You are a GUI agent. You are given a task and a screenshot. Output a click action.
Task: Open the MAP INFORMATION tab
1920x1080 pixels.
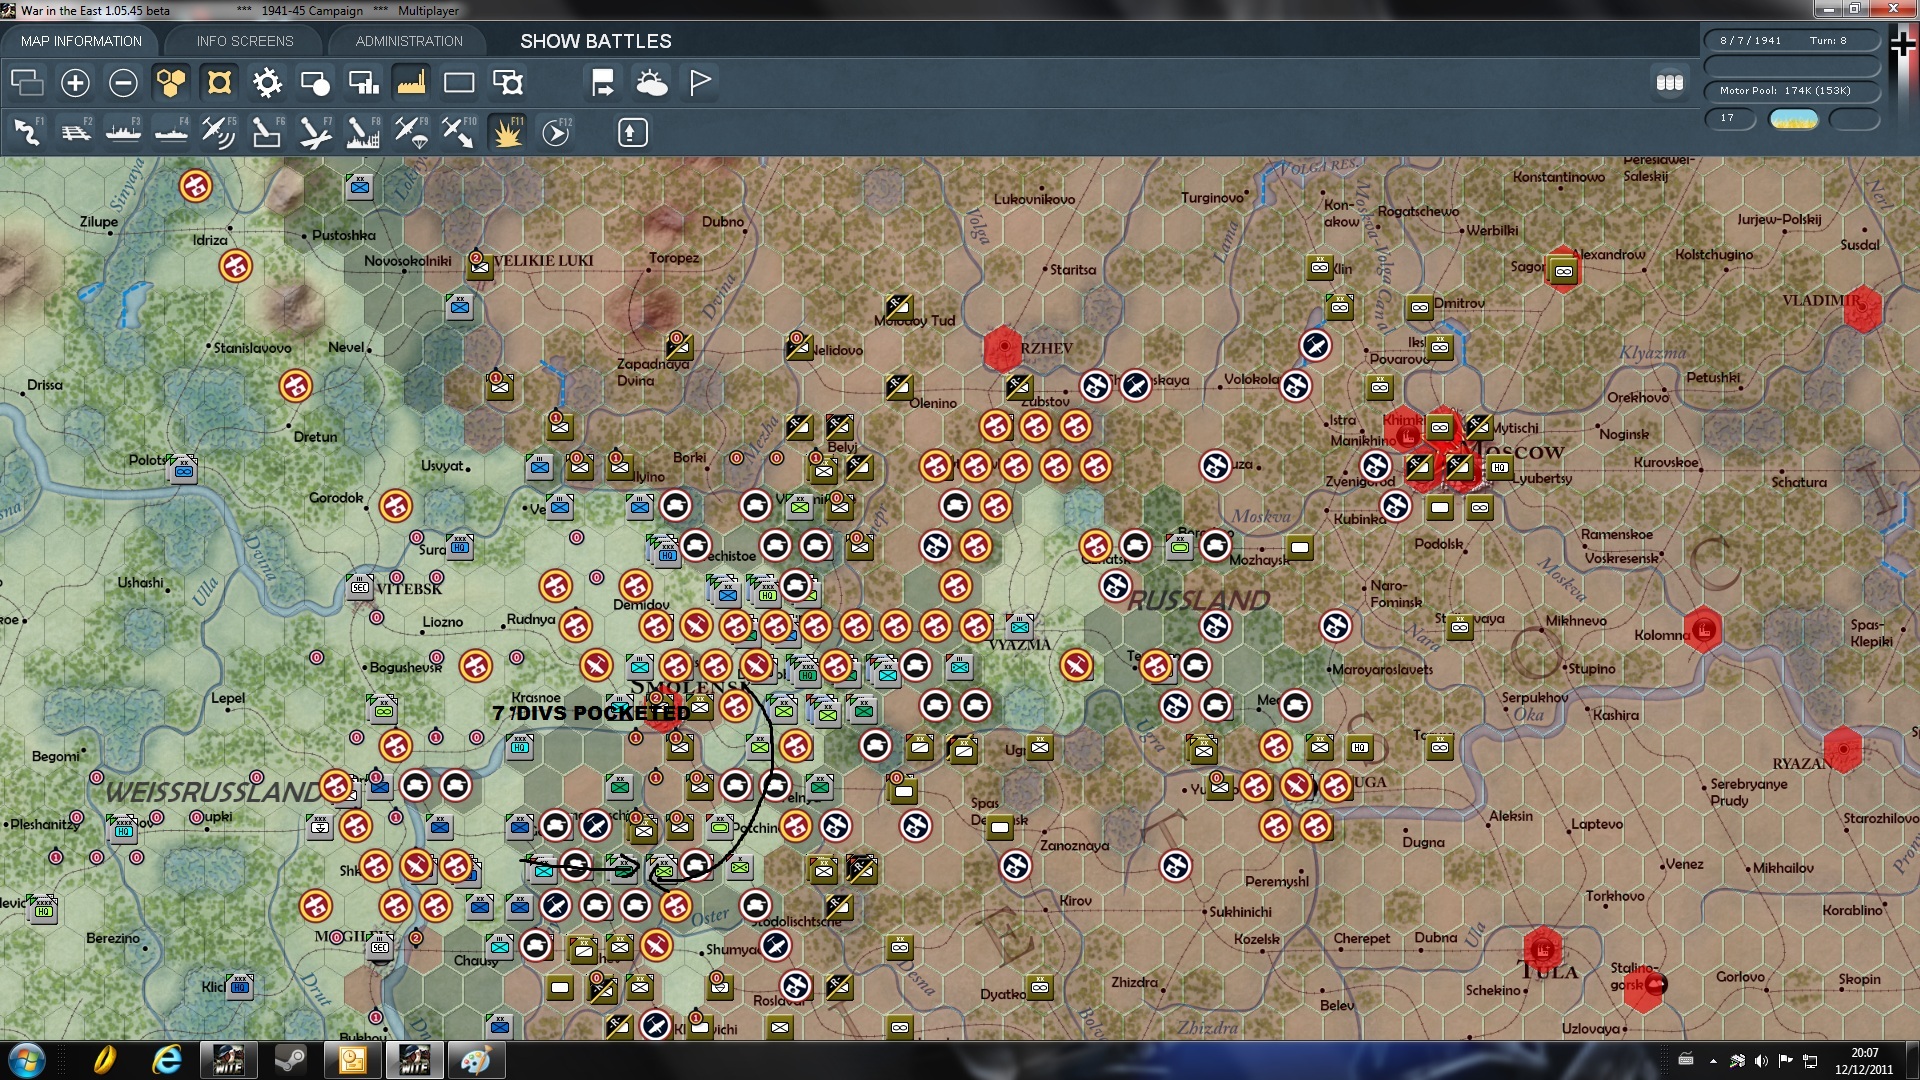tap(81, 41)
